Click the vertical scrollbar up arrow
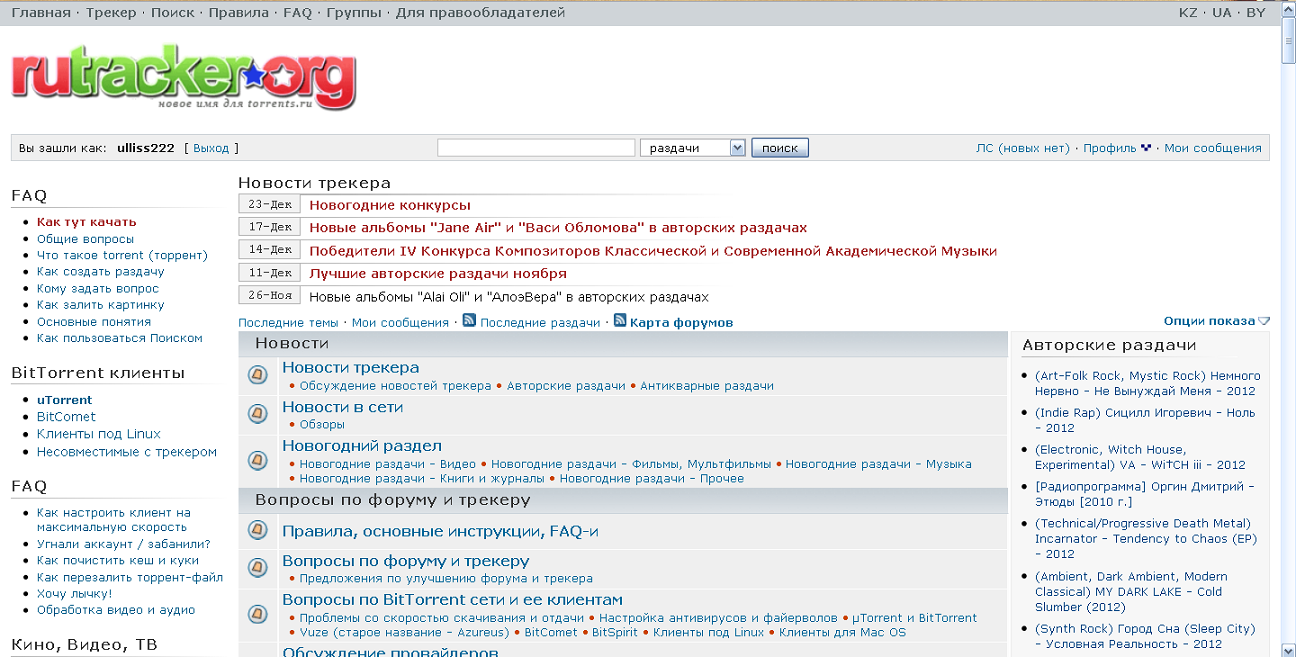 [1288, 10]
